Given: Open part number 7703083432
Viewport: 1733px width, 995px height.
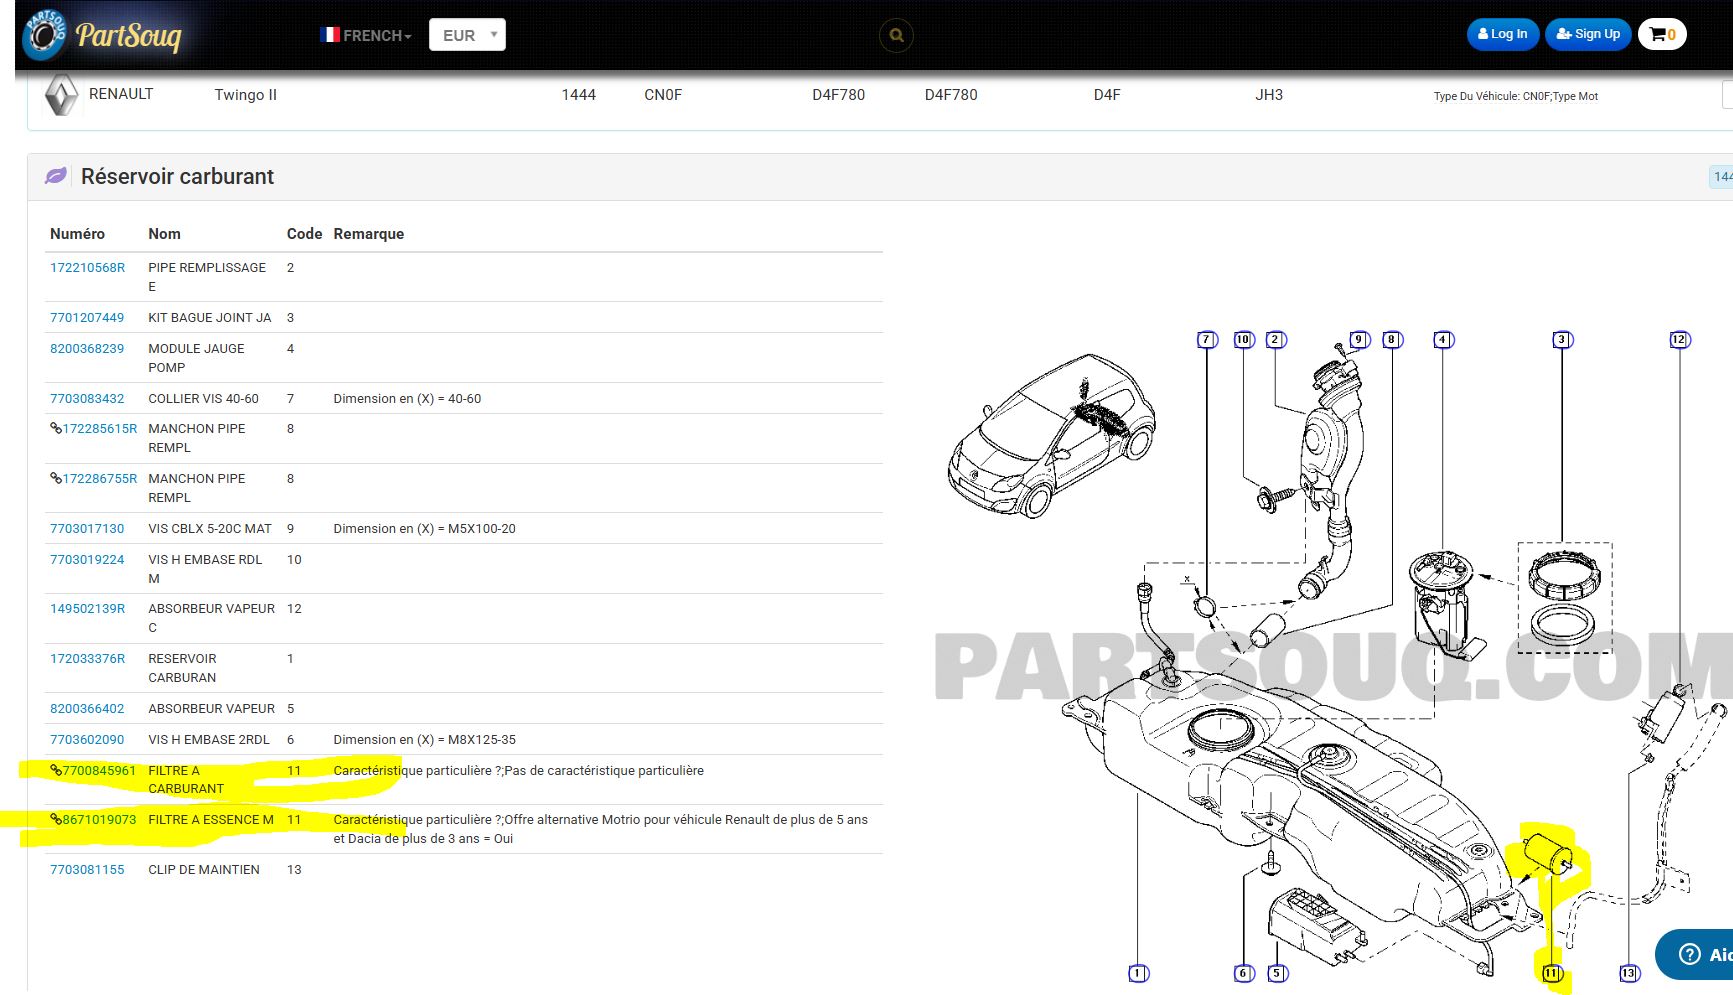Looking at the screenshot, I should (x=87, y=399).
